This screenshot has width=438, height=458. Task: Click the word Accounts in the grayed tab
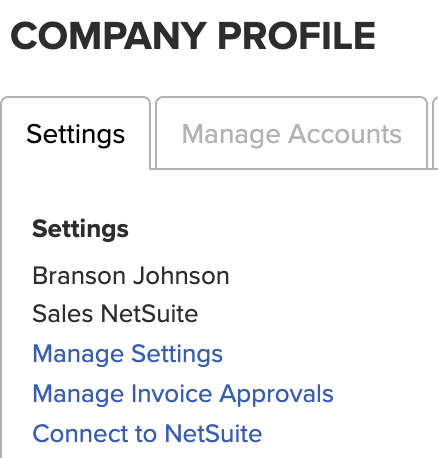tap(345, 134)
